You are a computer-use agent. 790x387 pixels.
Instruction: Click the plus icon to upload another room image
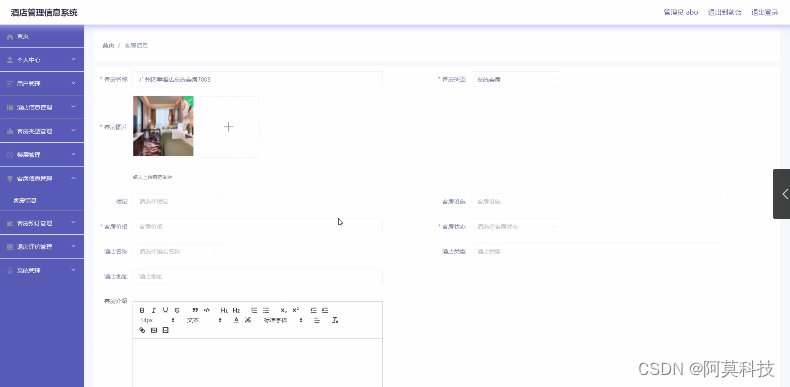(x=228, y=126)
